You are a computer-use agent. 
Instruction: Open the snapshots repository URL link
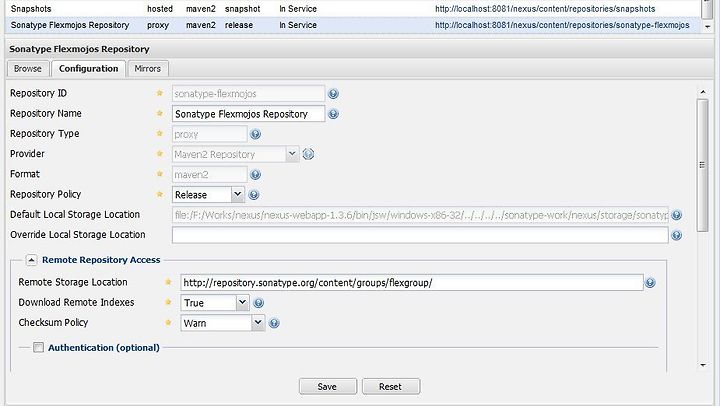click(x=545, y=9)
